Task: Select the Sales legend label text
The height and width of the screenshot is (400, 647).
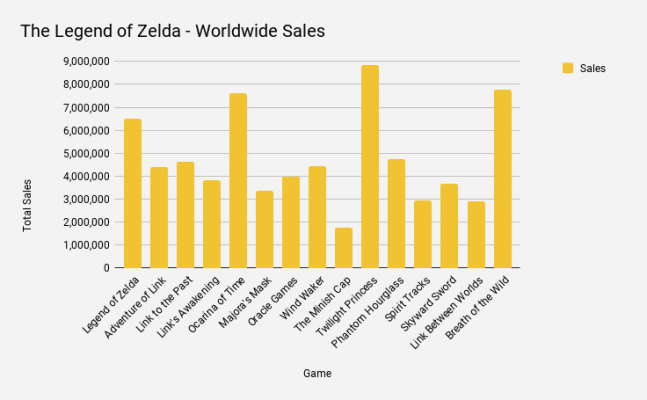Action: 592,68
